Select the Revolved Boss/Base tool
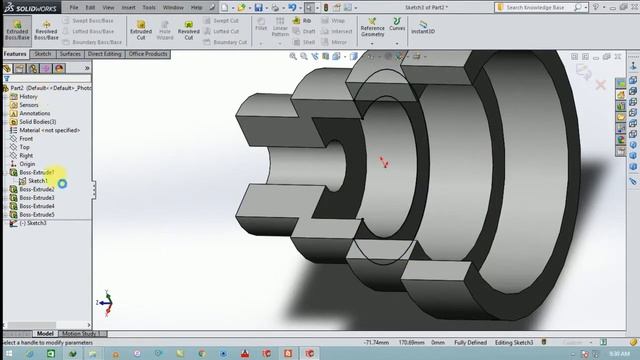Viewport: 640px width, 360px height. click(46, 30)
